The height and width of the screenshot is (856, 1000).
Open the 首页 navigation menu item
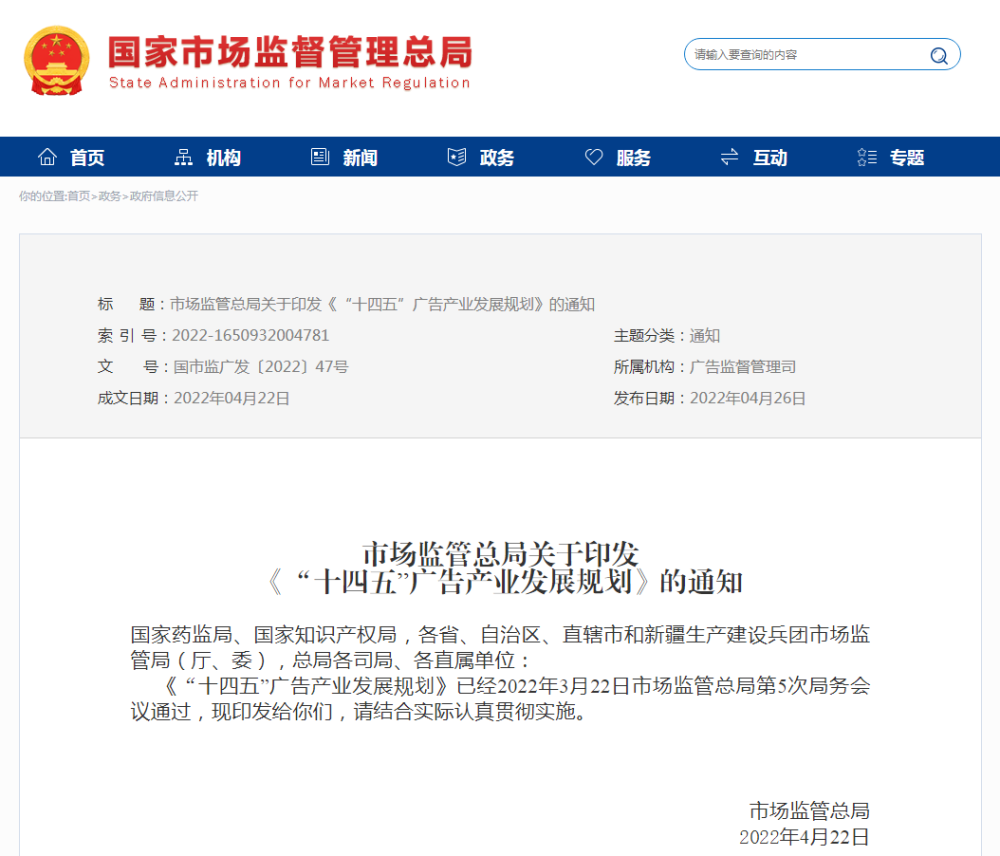click(x=87, y=158)
